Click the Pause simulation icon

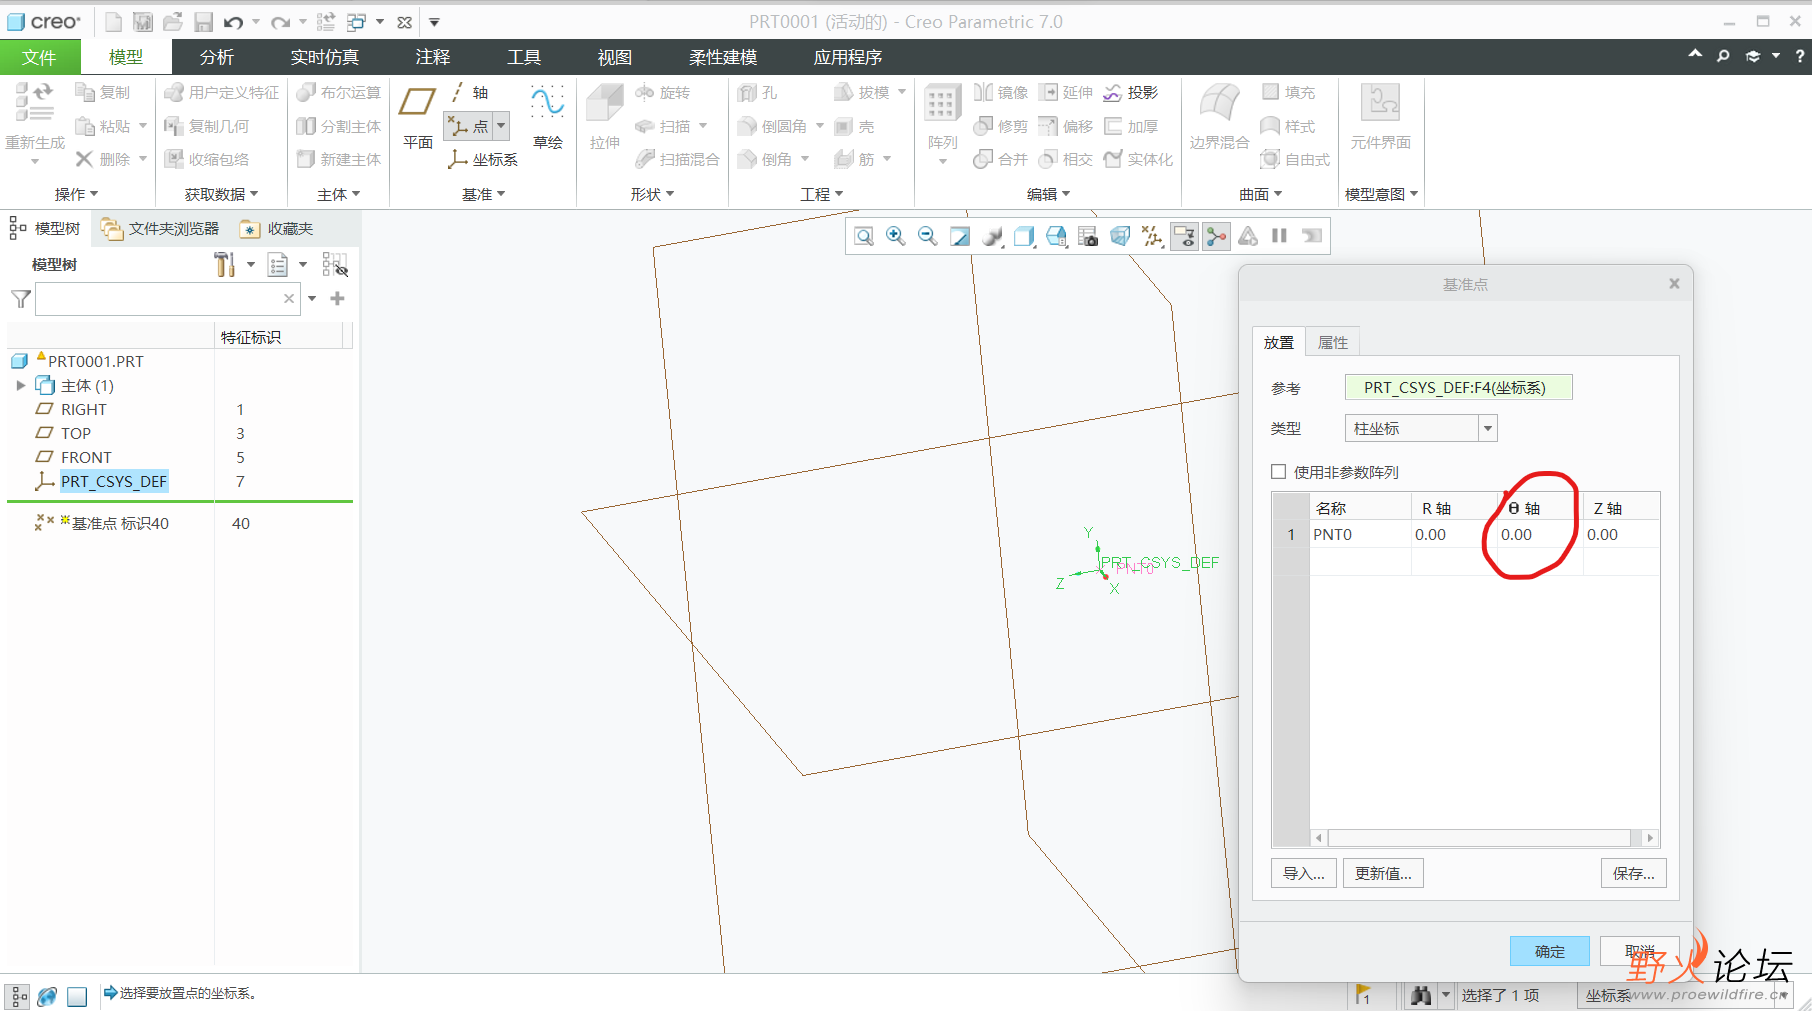pyautogui.click(x=1279, y=236)
